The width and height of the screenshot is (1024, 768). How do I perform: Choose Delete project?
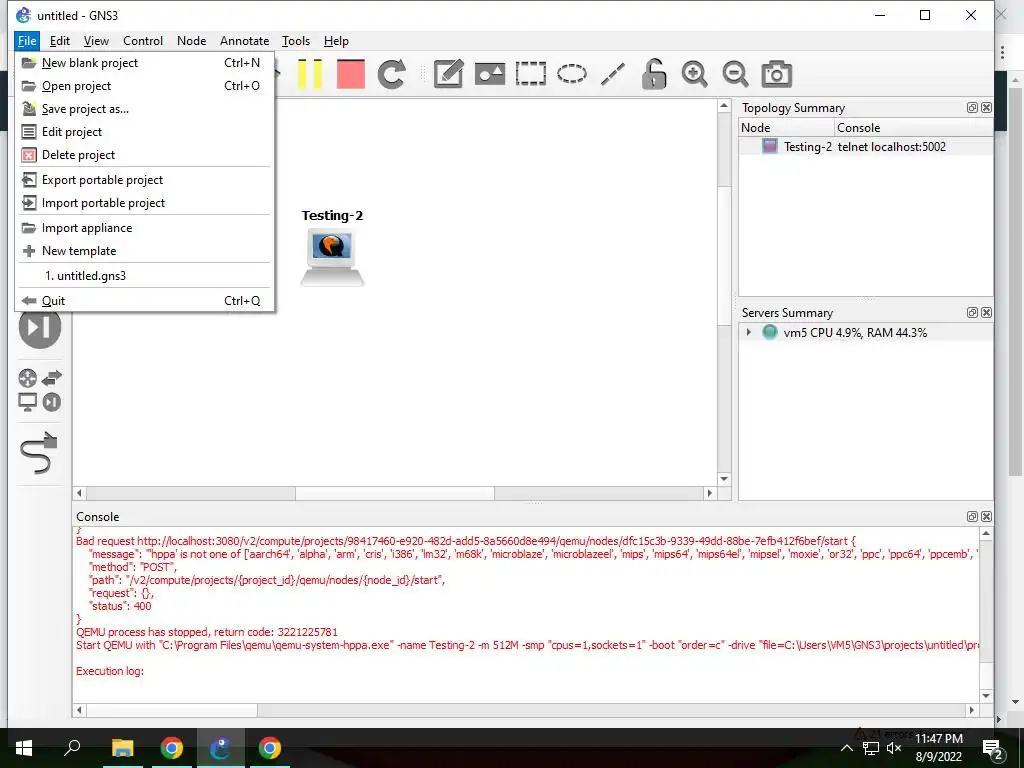(144, 155)
